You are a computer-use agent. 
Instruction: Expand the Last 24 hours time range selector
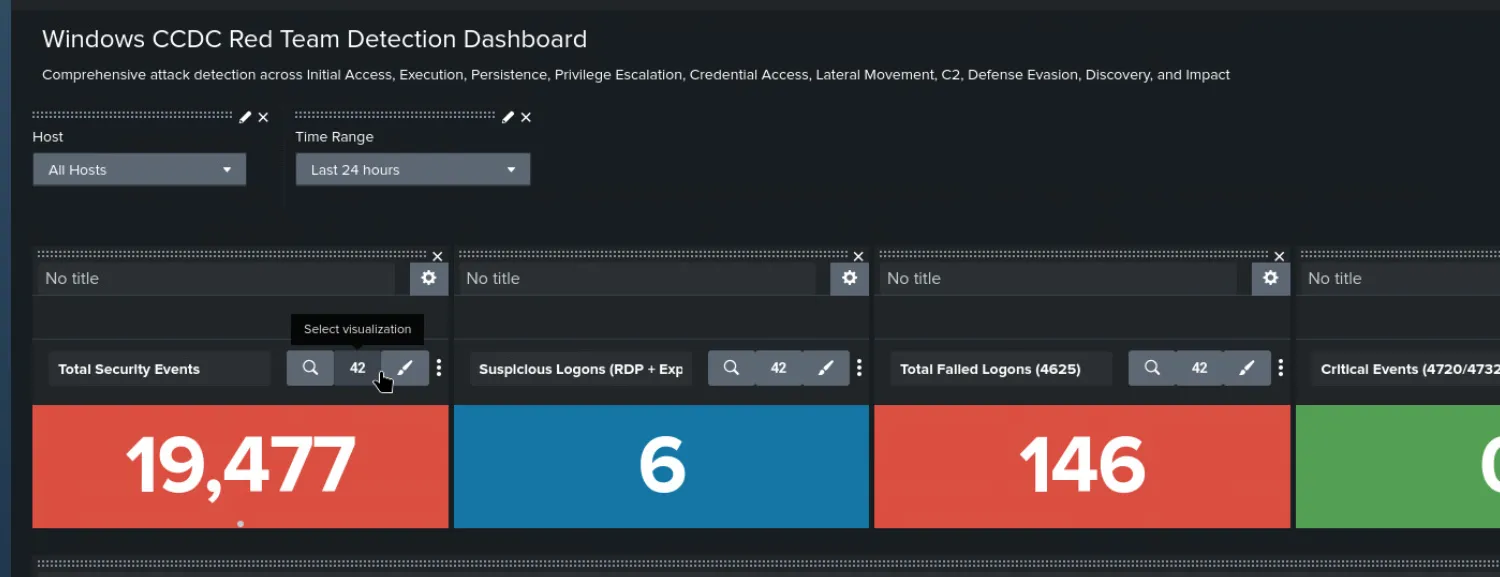[412, 169]
